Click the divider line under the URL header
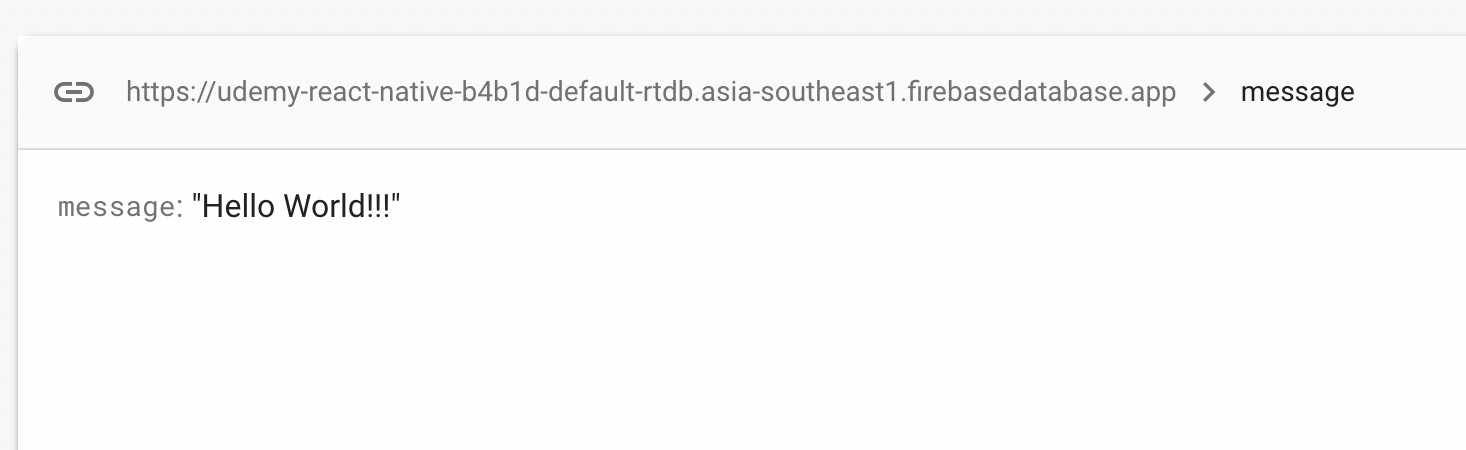The image size is (1466, 450). [742, 149]
